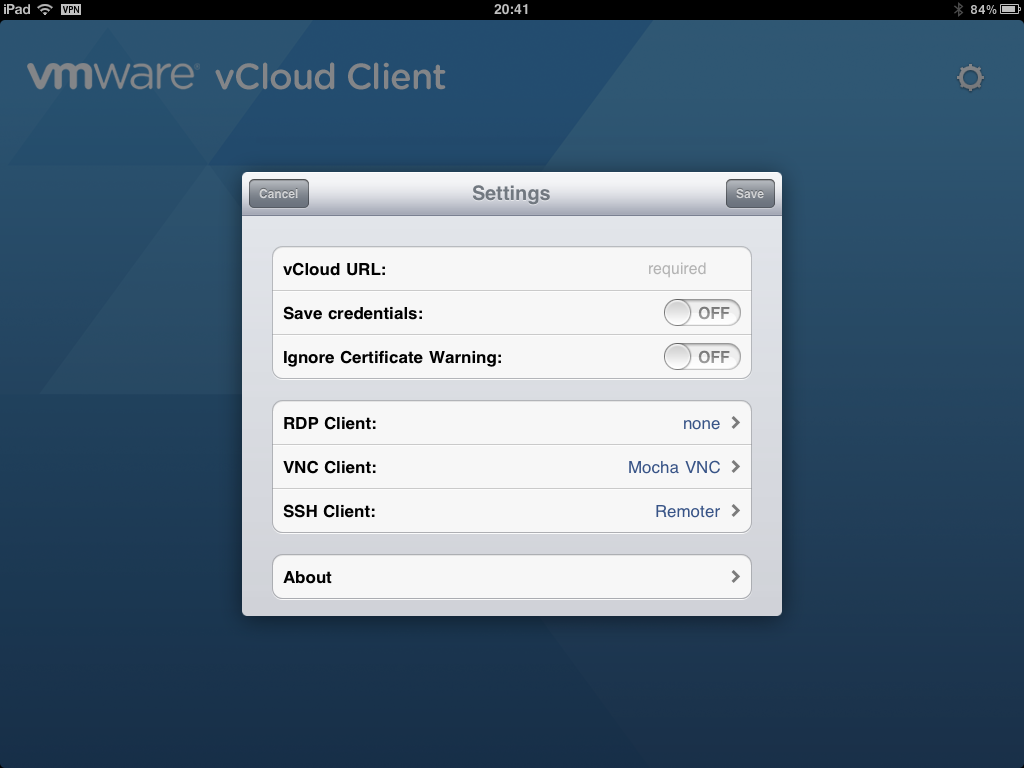Screen dimensions: 1024x768
Task: Open the About row
Action: click(512, 577)
